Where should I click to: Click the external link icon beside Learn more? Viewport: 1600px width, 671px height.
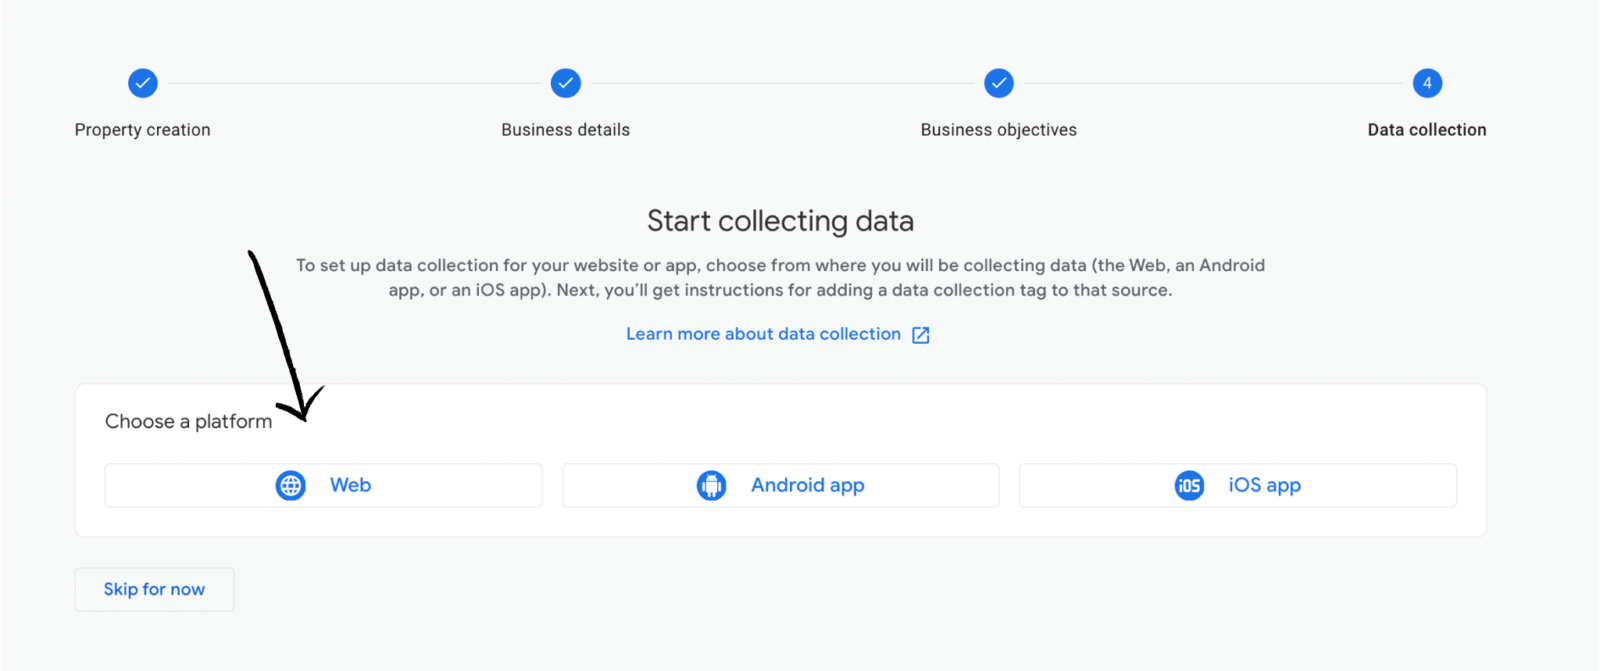click(919, 334)
